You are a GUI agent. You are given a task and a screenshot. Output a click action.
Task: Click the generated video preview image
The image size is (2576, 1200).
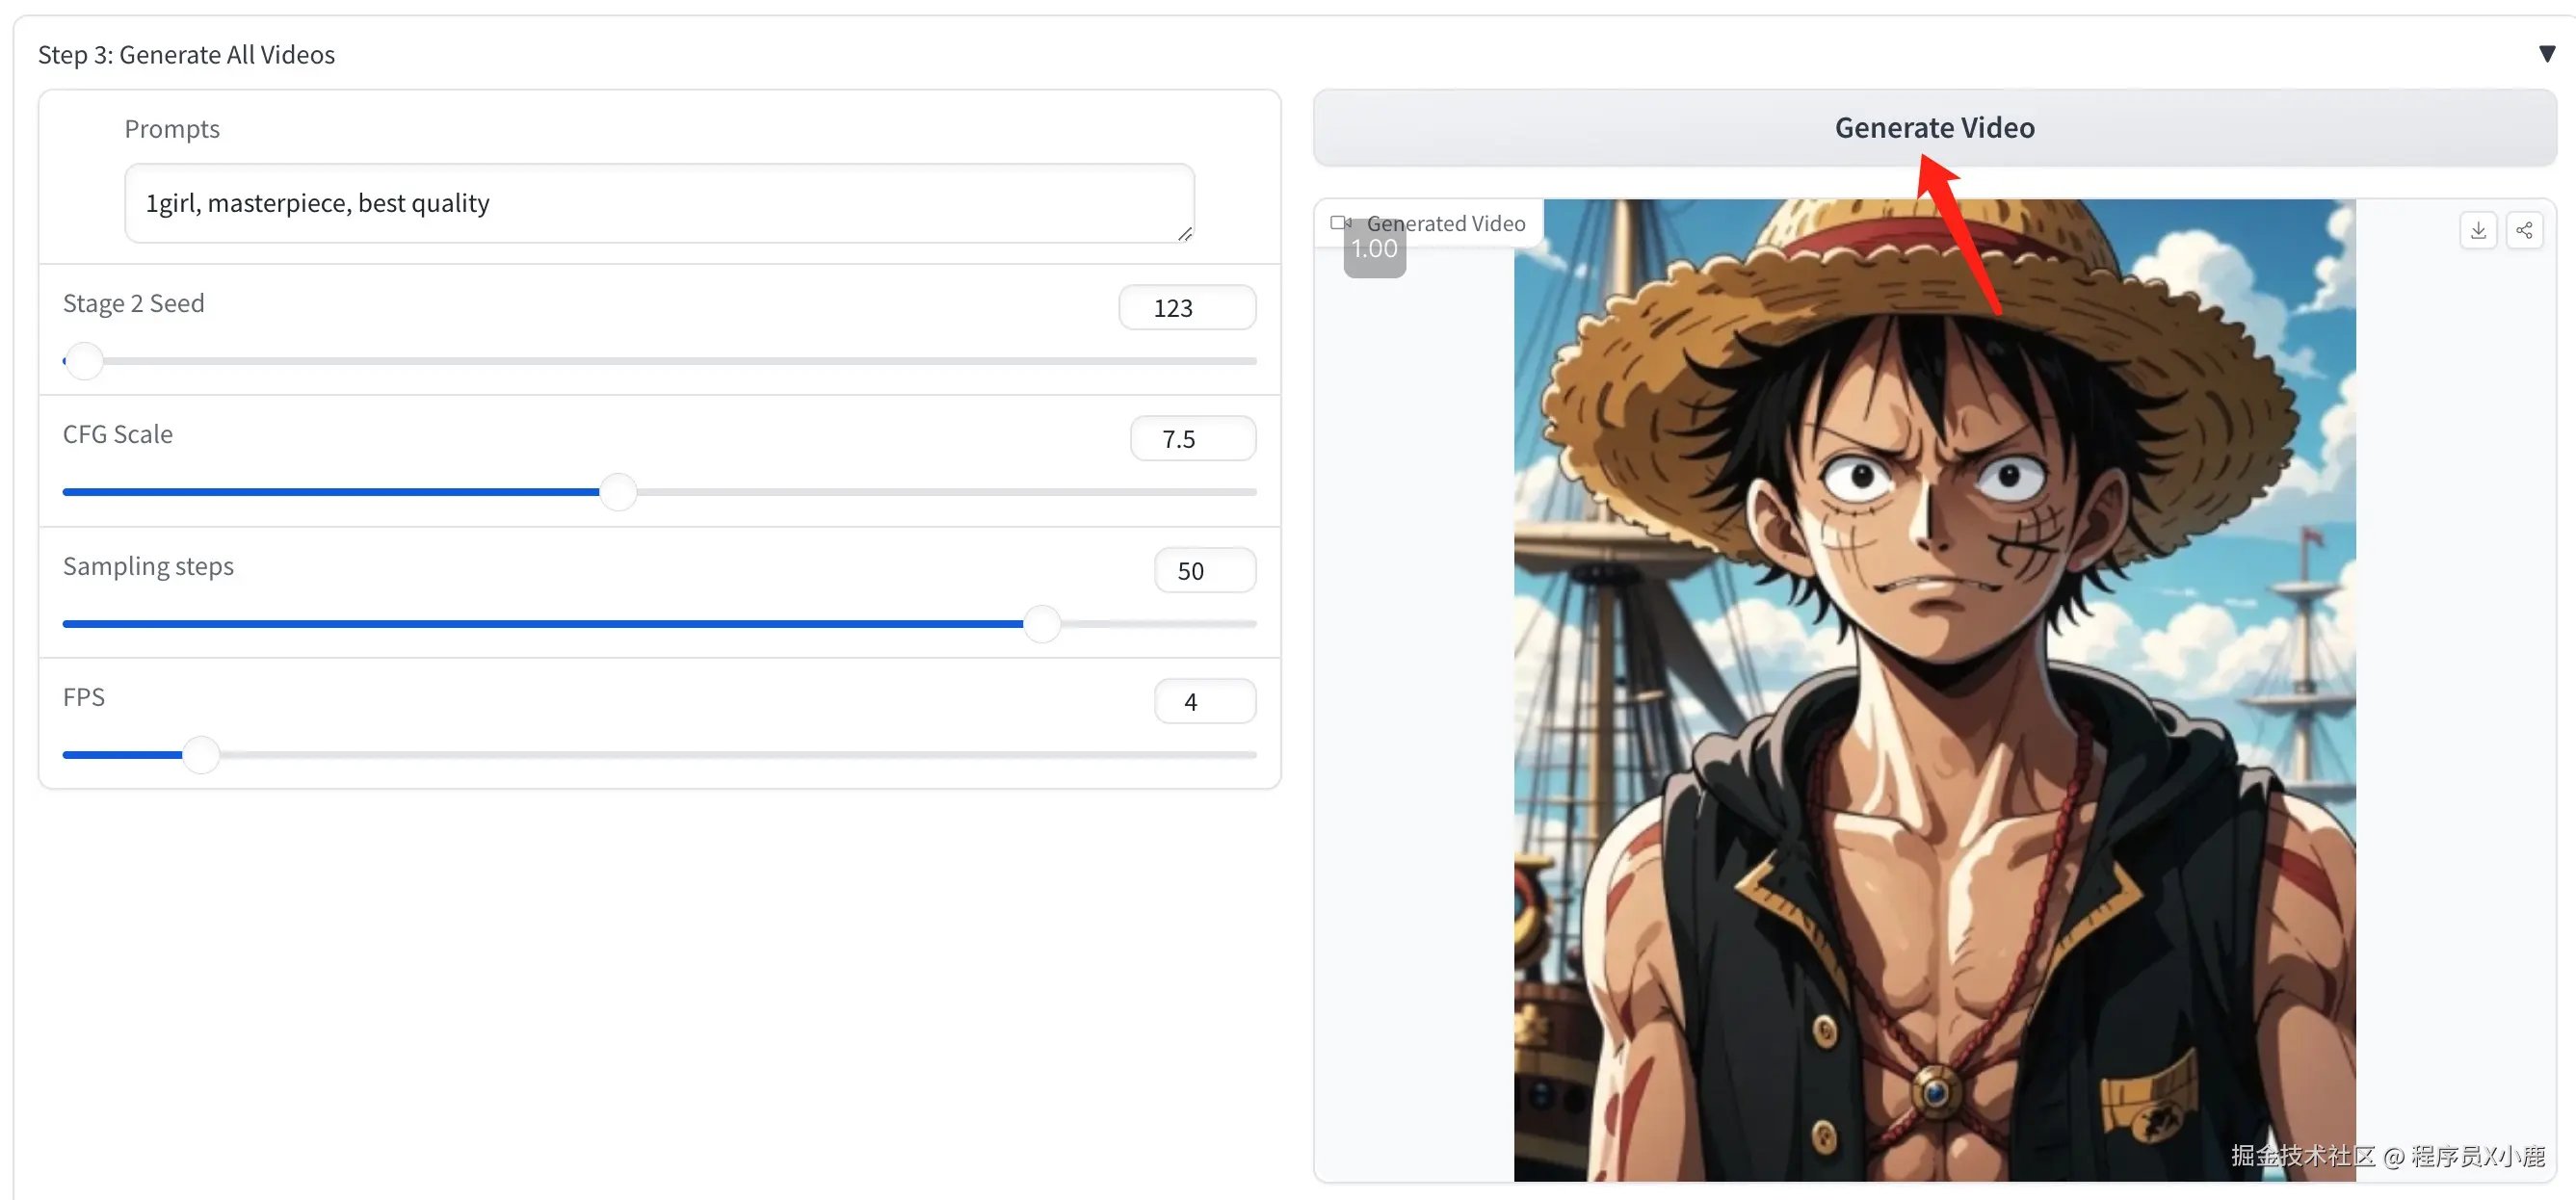pyautogui.click(x=1934, y=690)
